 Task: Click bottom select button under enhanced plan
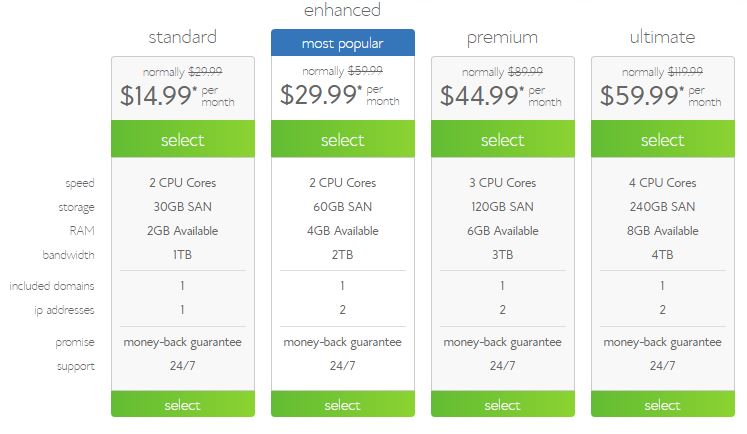pyautogui.click(x=343, y=404)
